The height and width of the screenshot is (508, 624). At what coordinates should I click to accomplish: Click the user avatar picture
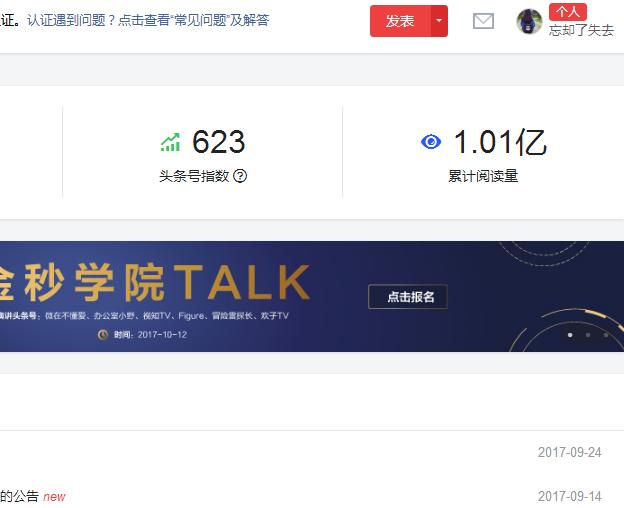529,21
